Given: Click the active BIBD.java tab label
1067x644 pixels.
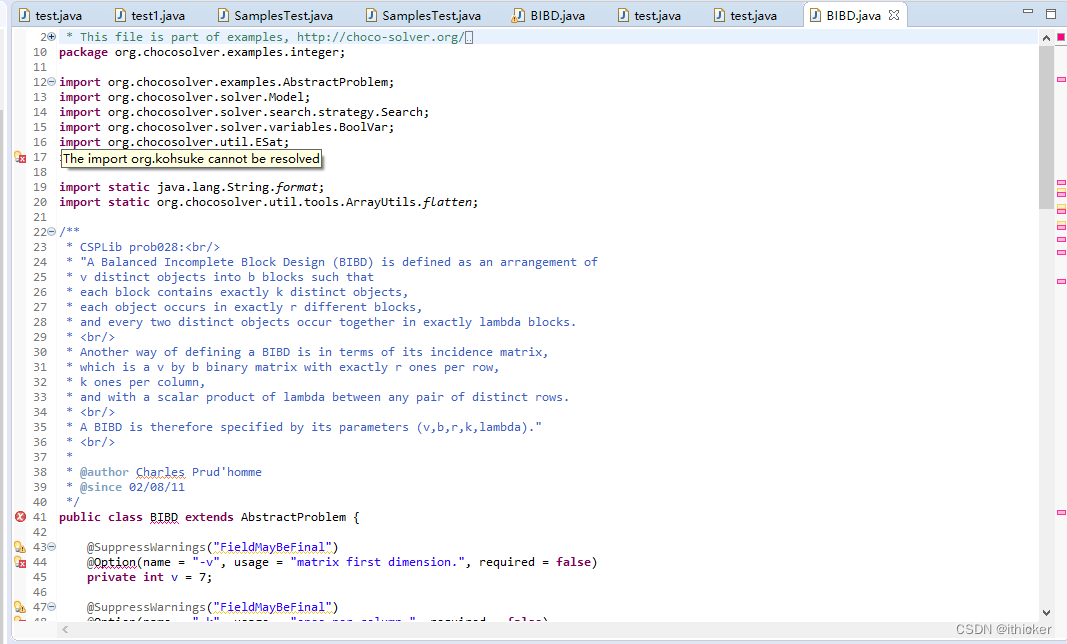Looking at the screenshot, I should (x=853, y=15).
